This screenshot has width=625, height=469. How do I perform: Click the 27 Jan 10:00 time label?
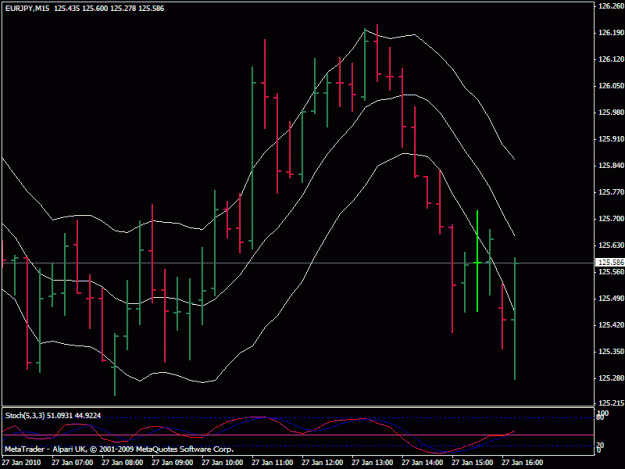click(x=222, y=463)
